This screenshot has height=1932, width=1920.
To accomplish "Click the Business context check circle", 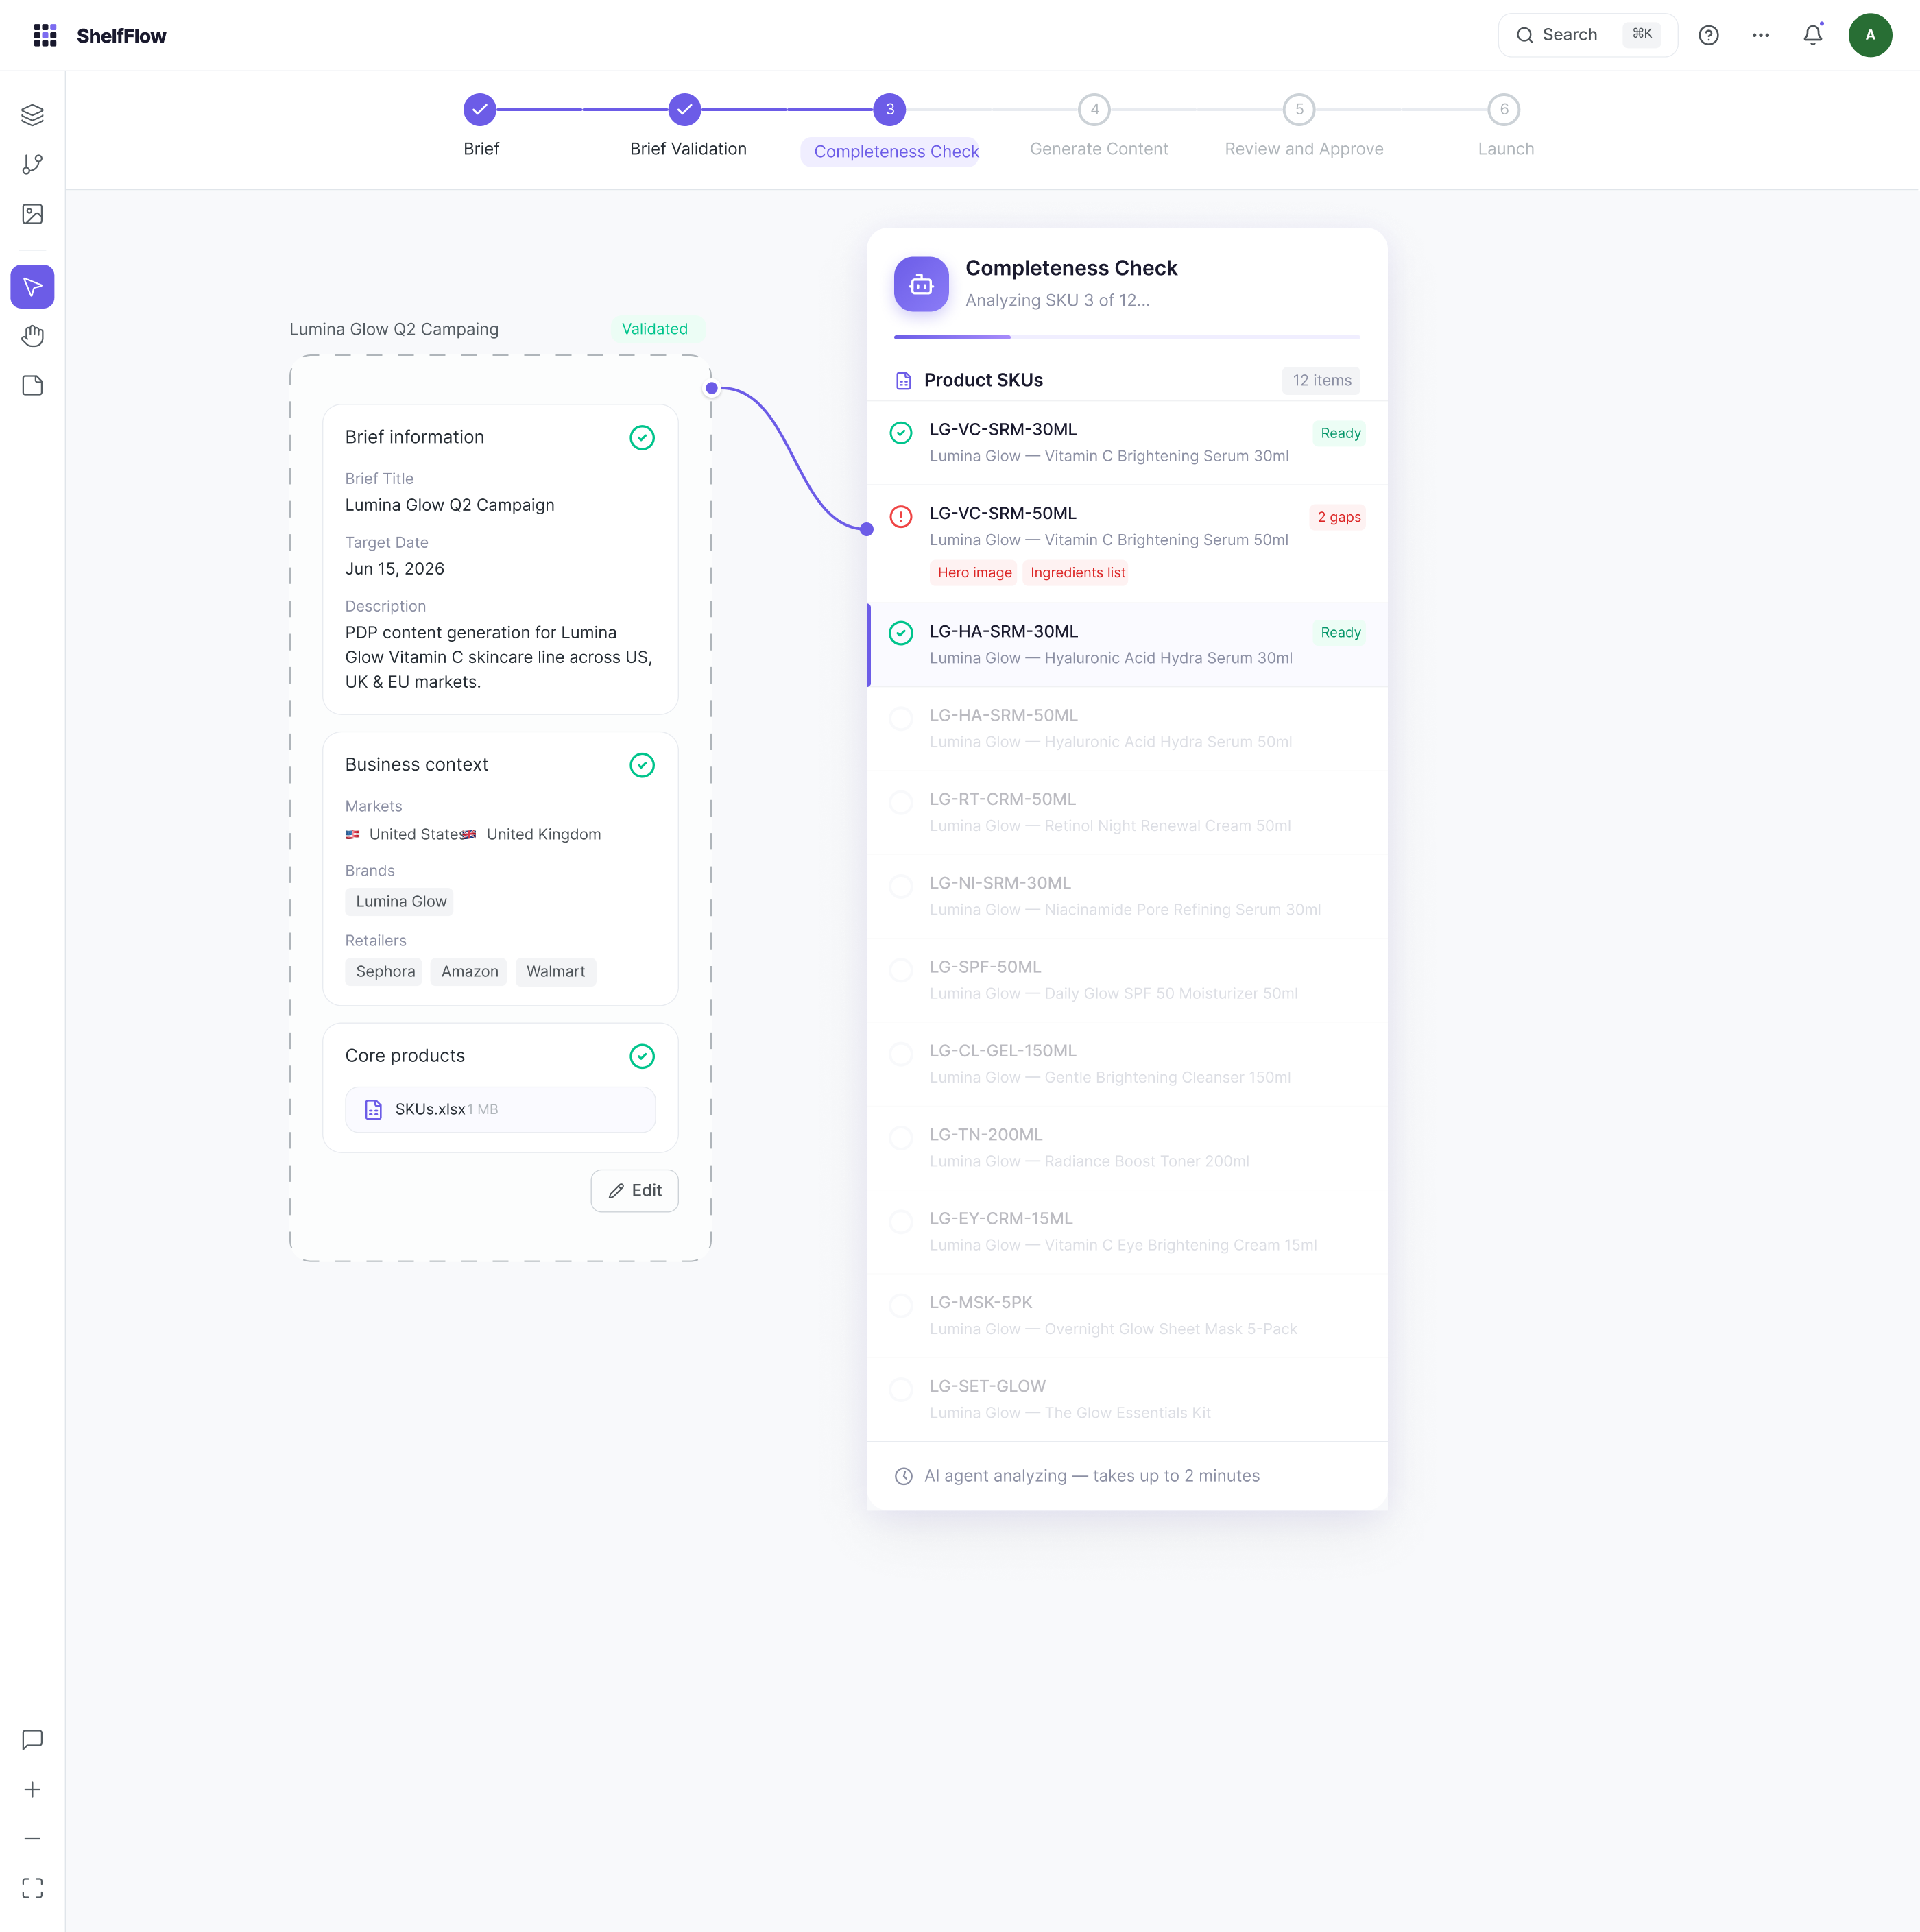I will point(642,765).
